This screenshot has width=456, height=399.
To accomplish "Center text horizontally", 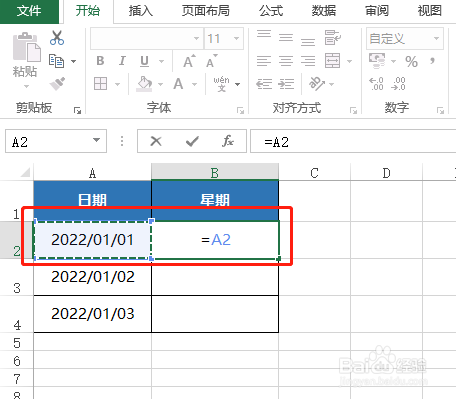I will (286, 61).
